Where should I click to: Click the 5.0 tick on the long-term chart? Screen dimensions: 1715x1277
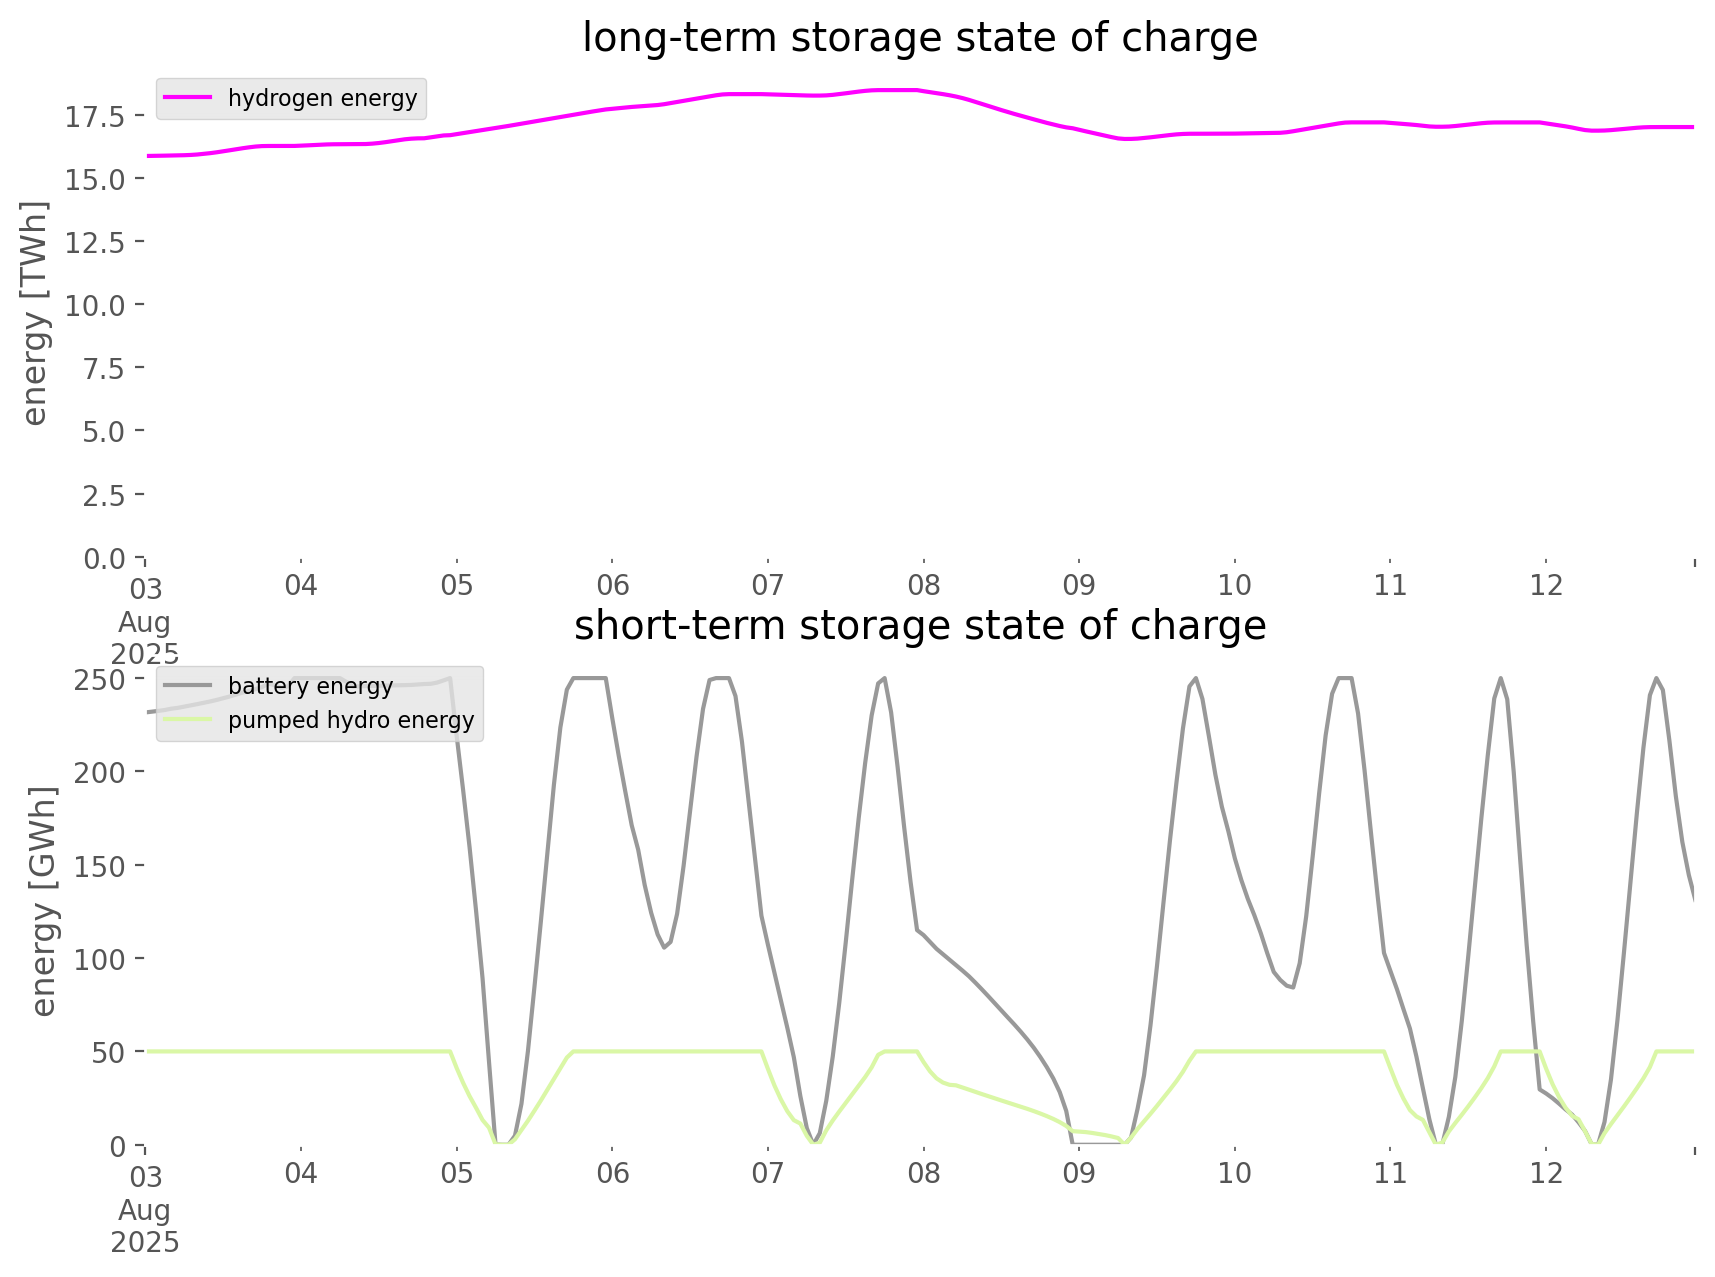tap(102, 432)
